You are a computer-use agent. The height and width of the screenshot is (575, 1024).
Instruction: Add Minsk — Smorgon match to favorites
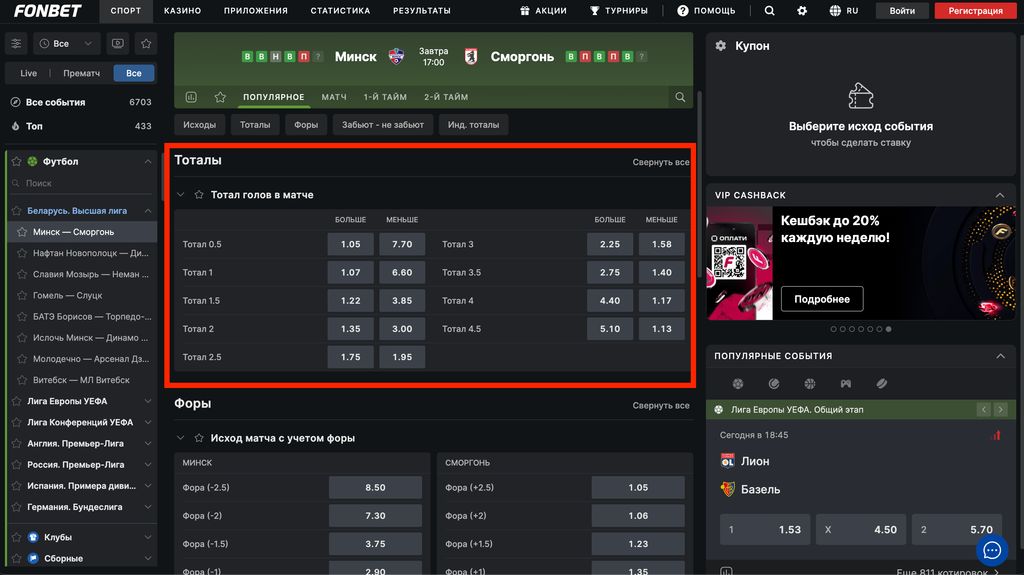(x=219, y=97)
